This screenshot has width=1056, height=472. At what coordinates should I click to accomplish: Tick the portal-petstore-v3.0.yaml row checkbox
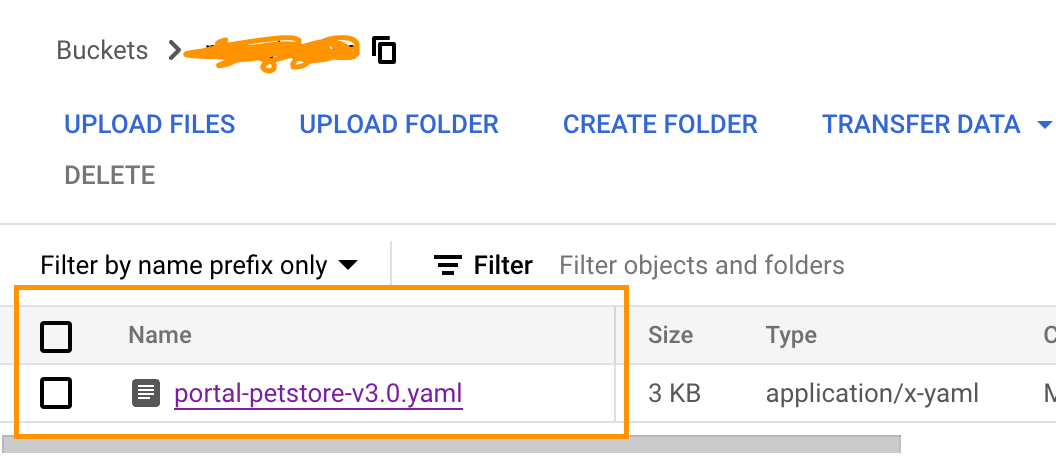click(56, 393)
